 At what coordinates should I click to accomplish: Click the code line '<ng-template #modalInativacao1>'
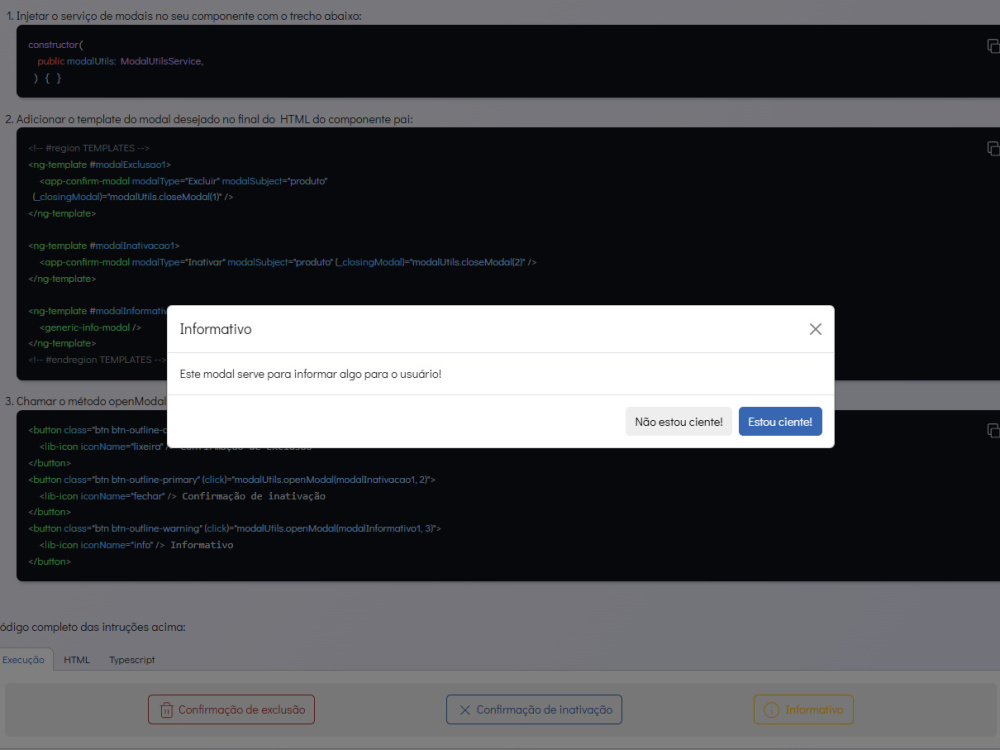click(104, 246)
